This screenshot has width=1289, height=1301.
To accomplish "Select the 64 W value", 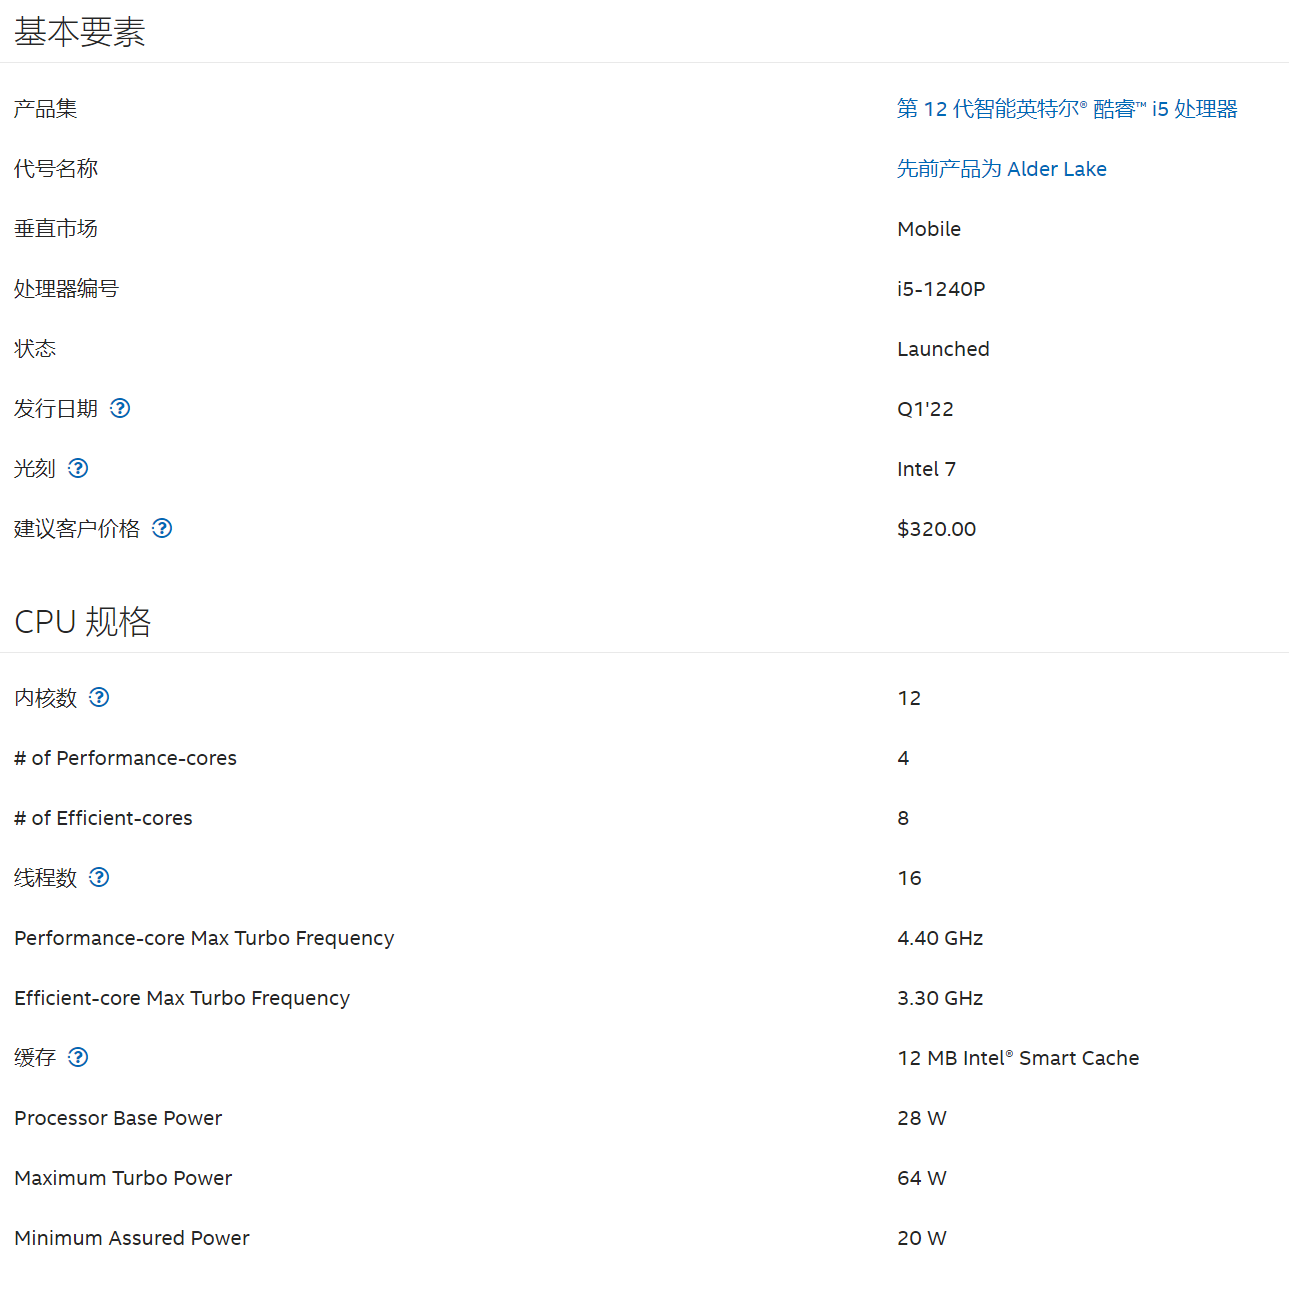I will coord(921,1178).
